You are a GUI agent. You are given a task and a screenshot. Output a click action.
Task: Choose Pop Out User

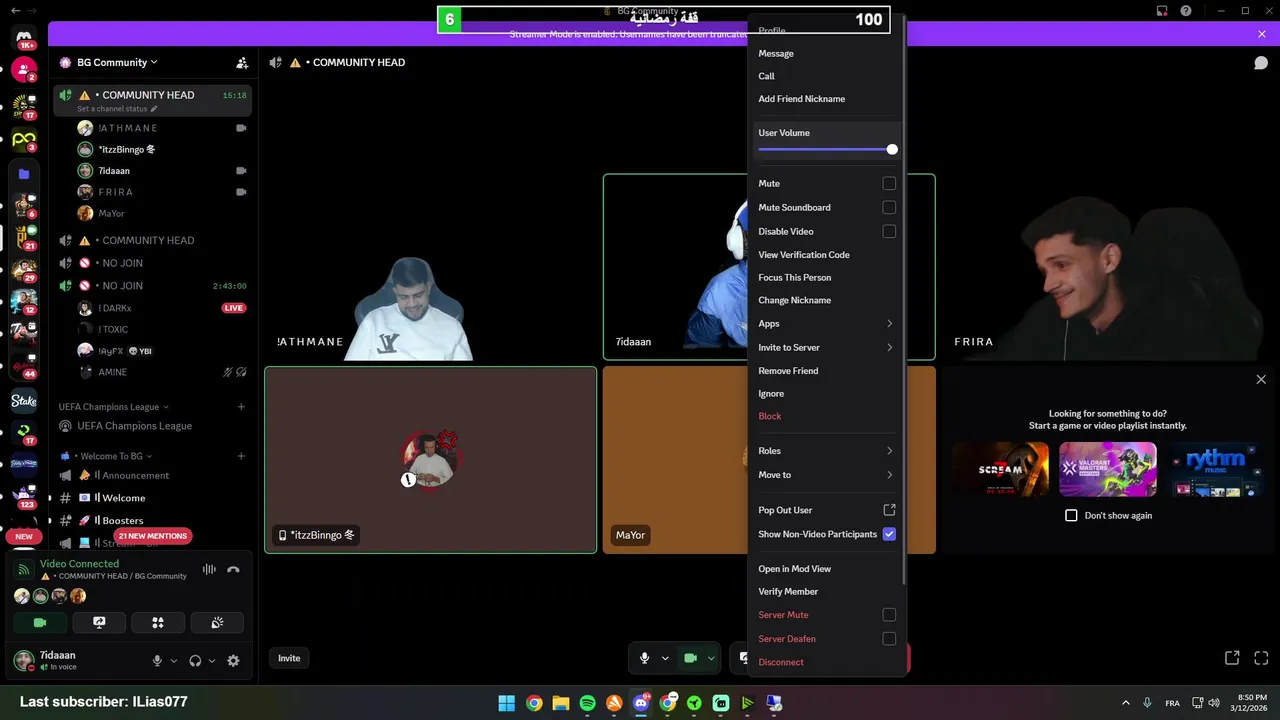[x=825, y=510]
